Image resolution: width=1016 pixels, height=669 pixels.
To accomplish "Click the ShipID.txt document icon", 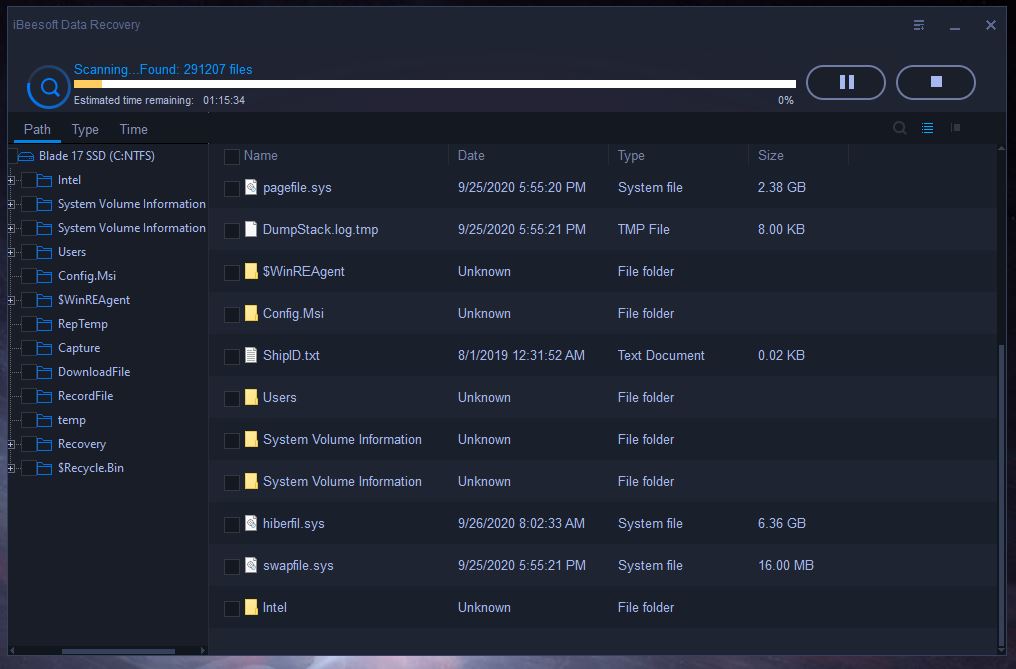I will [x=251, y=355].
